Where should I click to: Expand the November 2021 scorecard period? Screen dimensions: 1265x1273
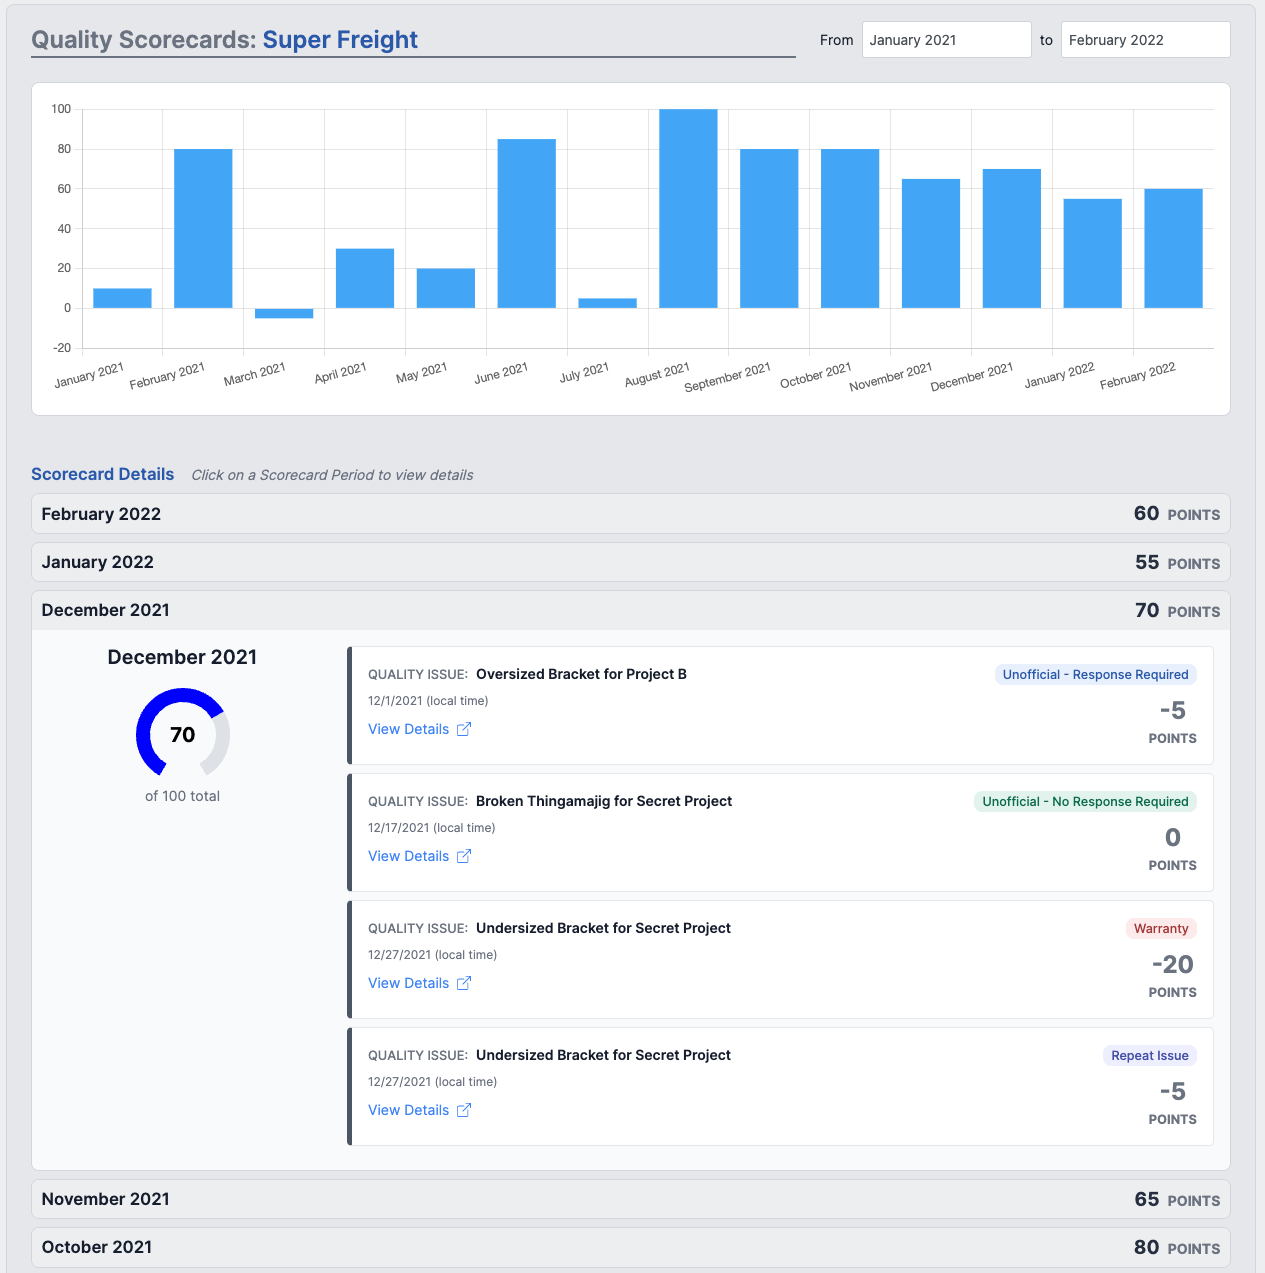pos(631,1199)
